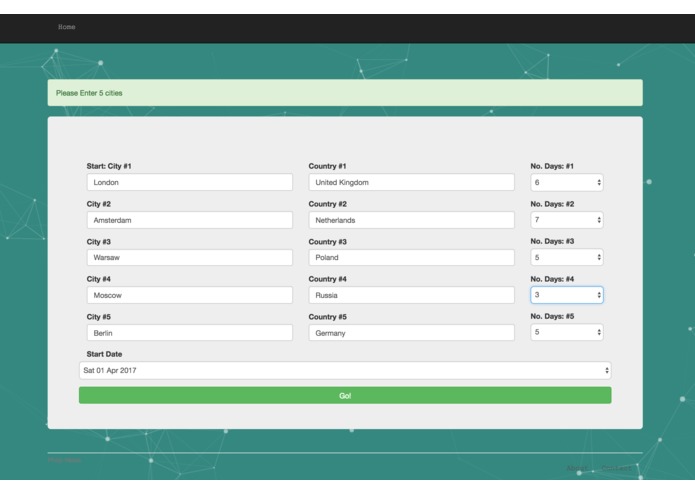Click the green Go! button
Viewport: 695px width, 494px height.
click(x=345, y=395)
